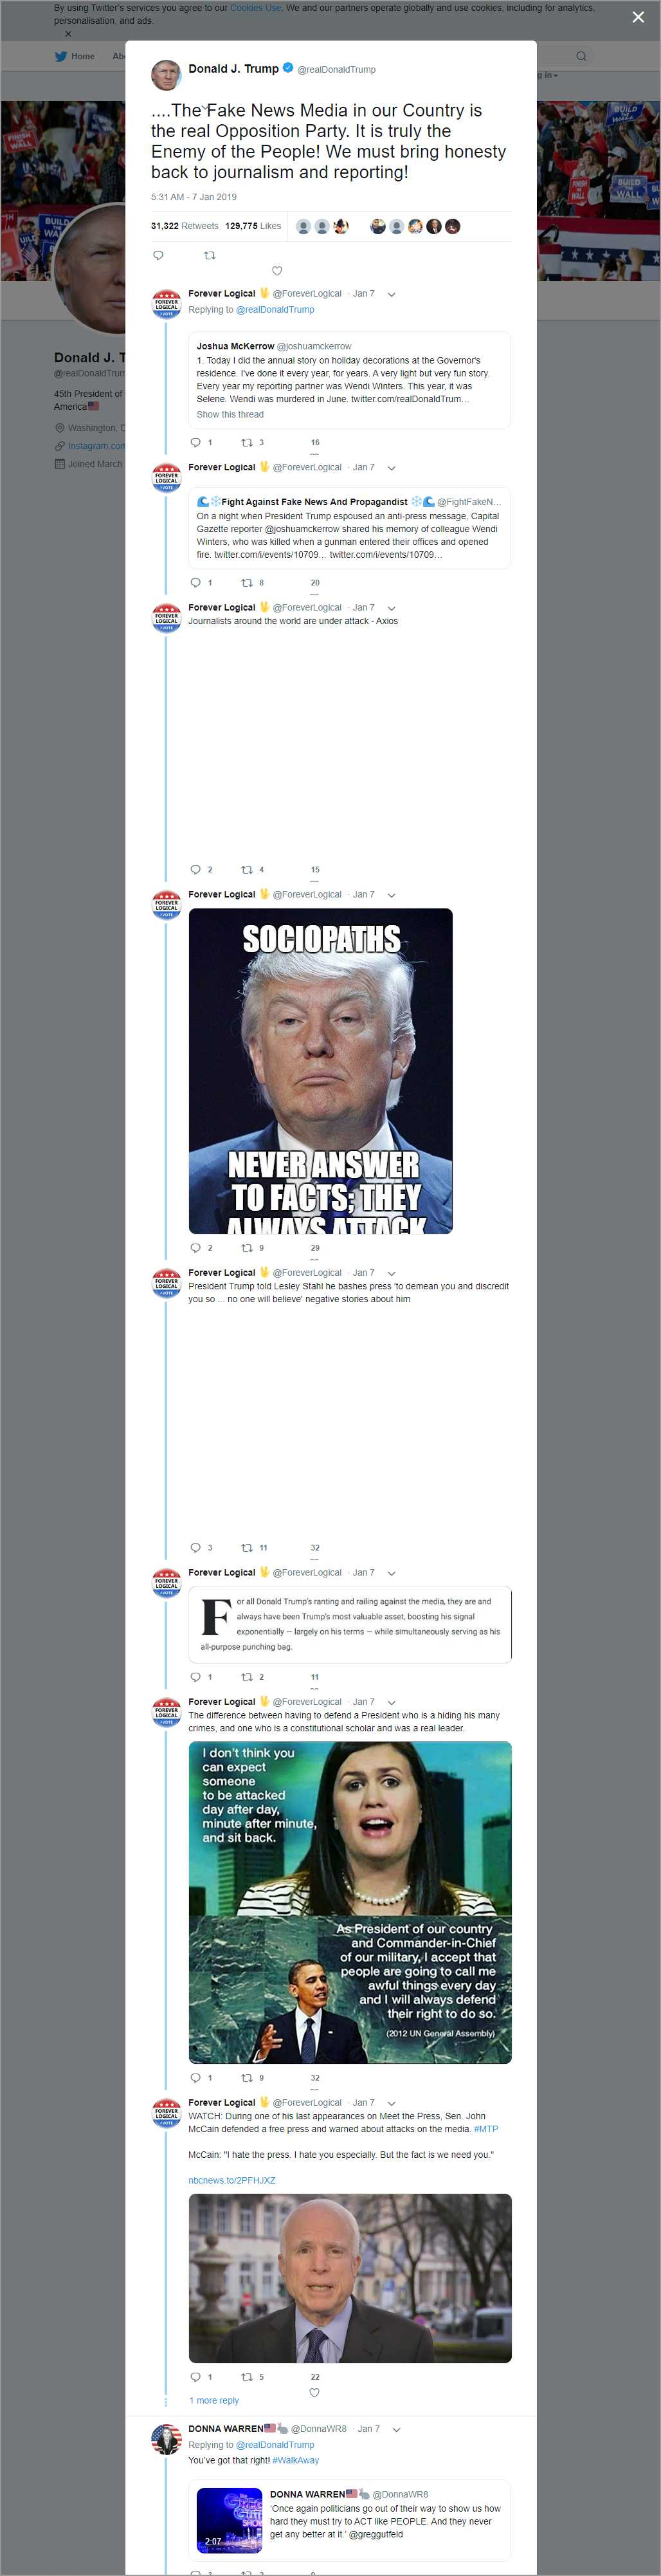
Task: Expand options chevron on Axios journalists tweet
Action: pos(391,608)
